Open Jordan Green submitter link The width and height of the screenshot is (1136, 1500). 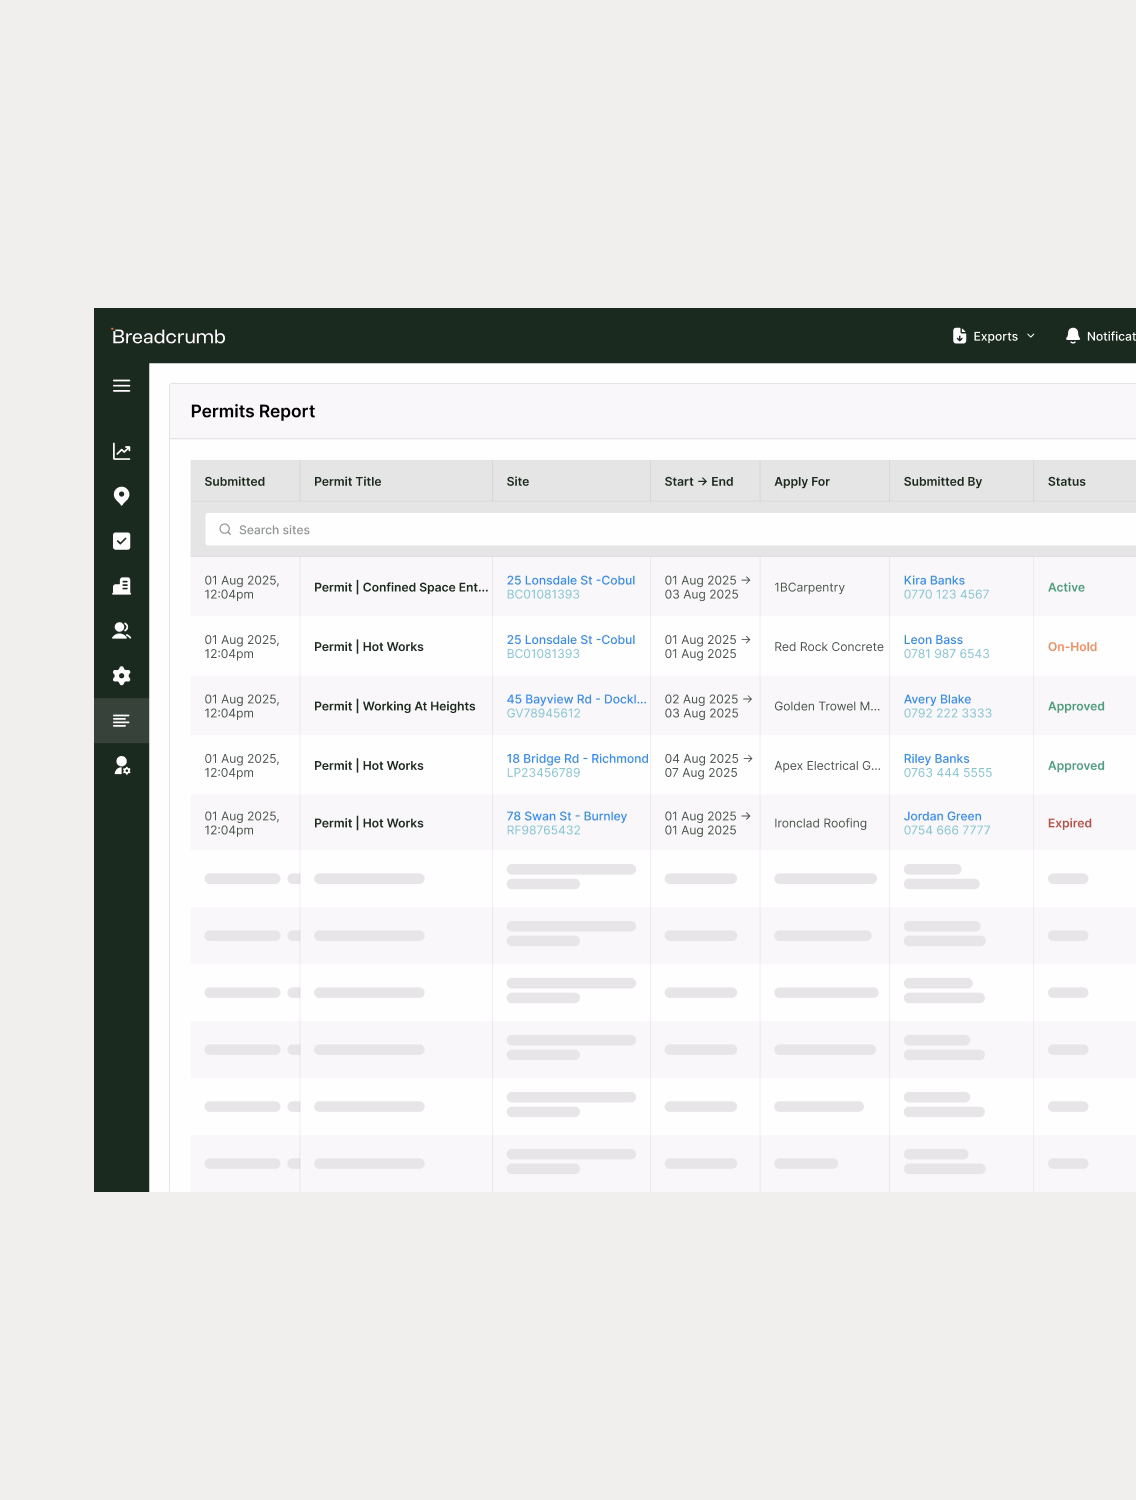tap(942, 816)
